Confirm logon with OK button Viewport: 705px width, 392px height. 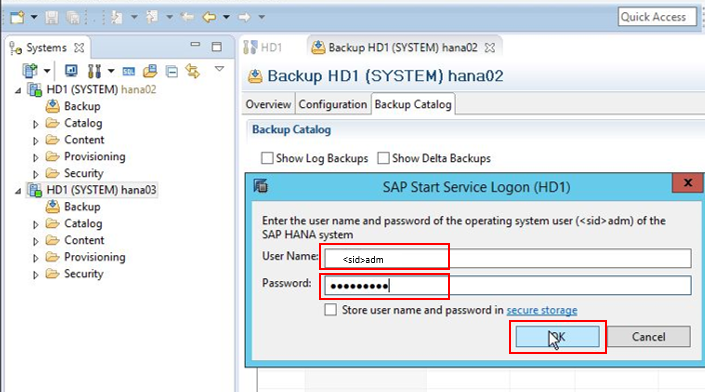point(557,337)
